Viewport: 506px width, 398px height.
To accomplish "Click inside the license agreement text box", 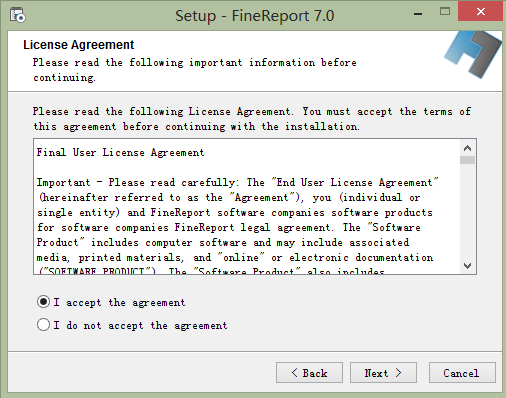I will click(247, 207).
